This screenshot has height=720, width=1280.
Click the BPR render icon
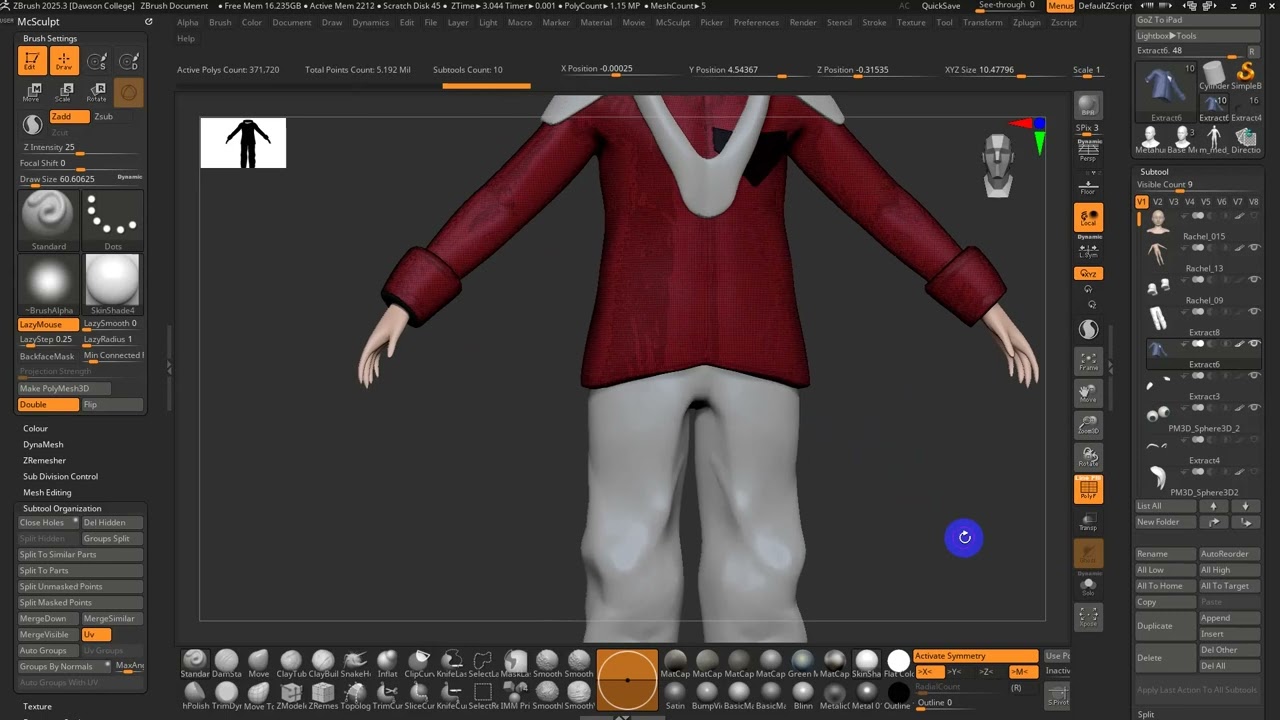[1088, 106]
